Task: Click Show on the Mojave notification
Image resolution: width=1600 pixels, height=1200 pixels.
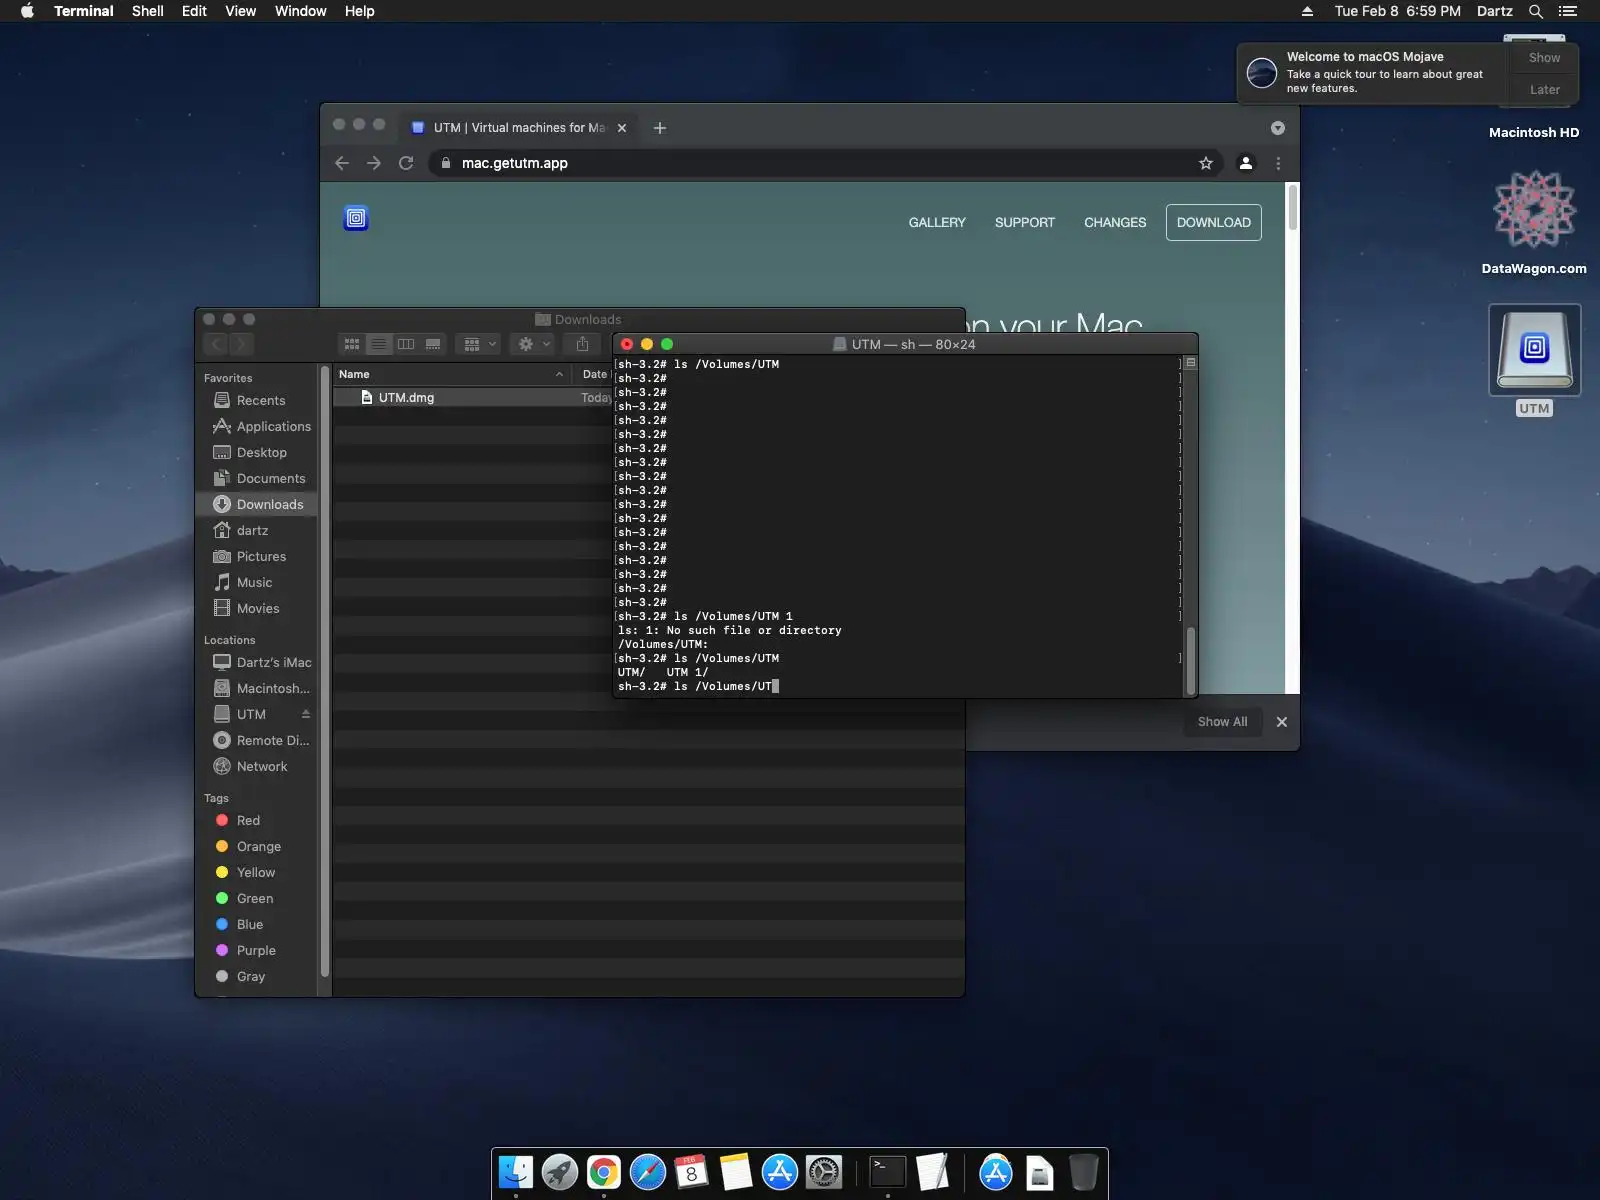Action: pyautogui.click(x=1544, y=58)
